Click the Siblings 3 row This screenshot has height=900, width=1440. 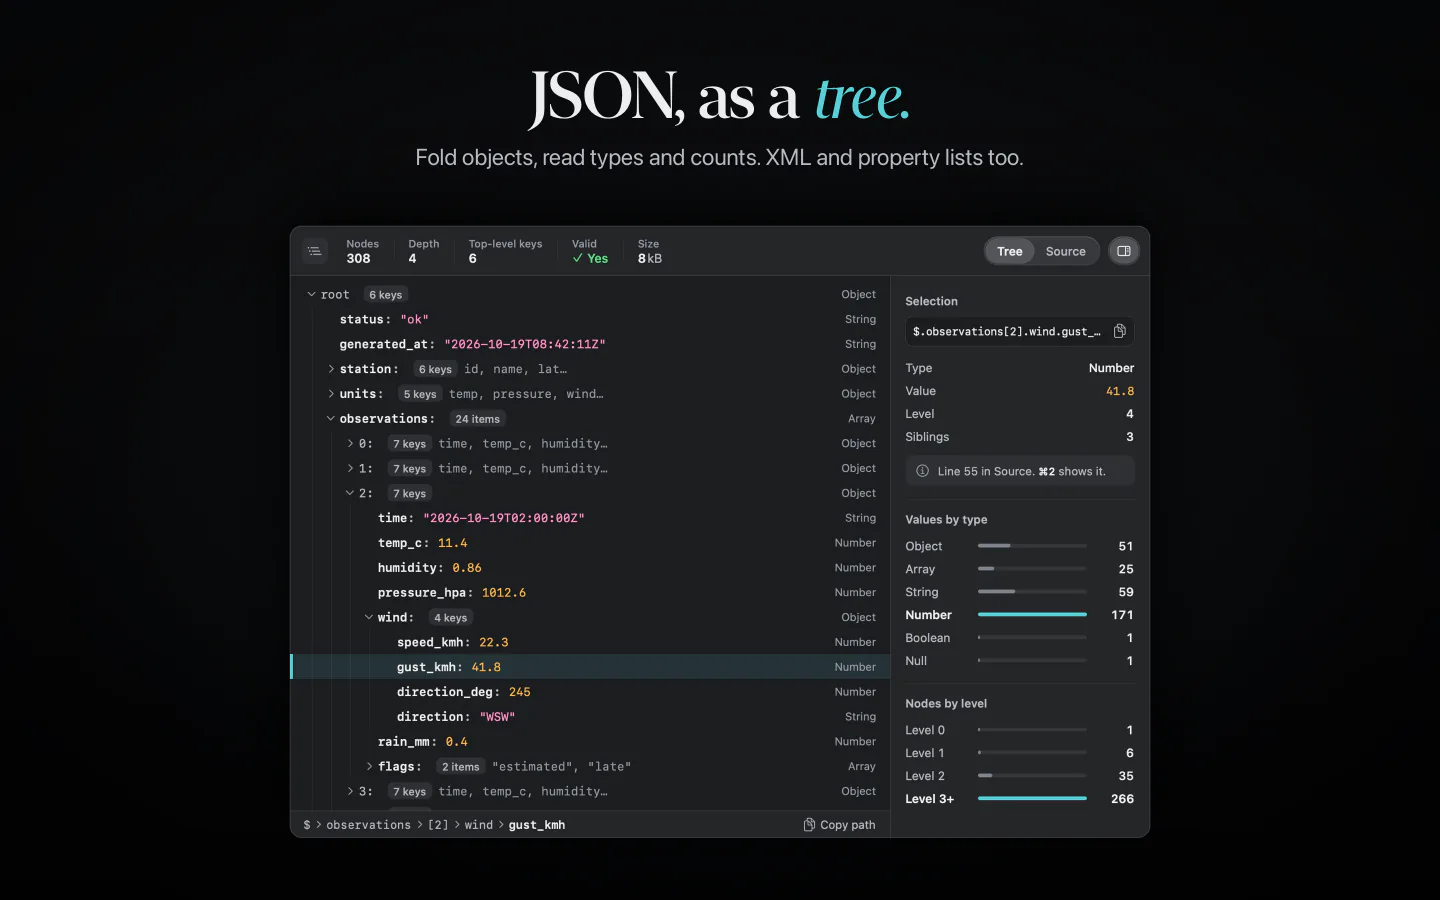pyautogui.click(x=1020, y=437)
